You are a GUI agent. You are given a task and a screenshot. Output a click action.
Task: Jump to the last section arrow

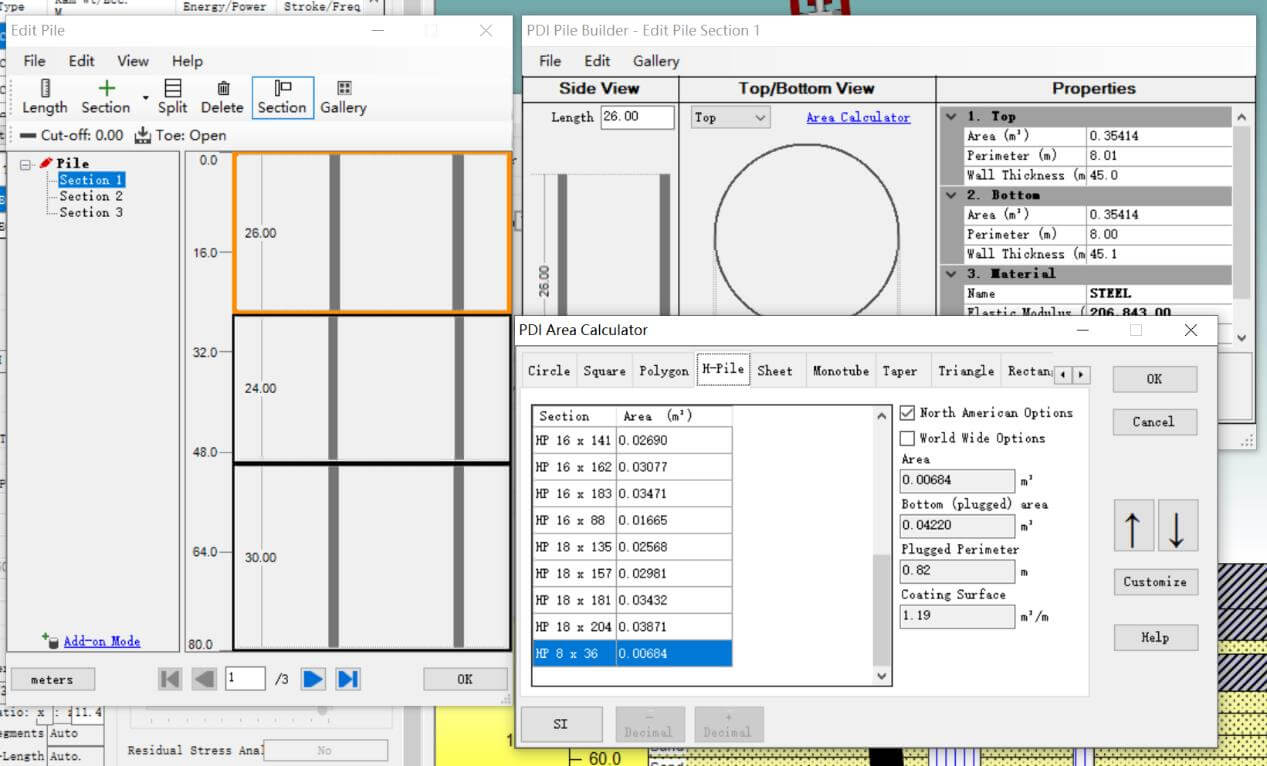coord(347,679)
